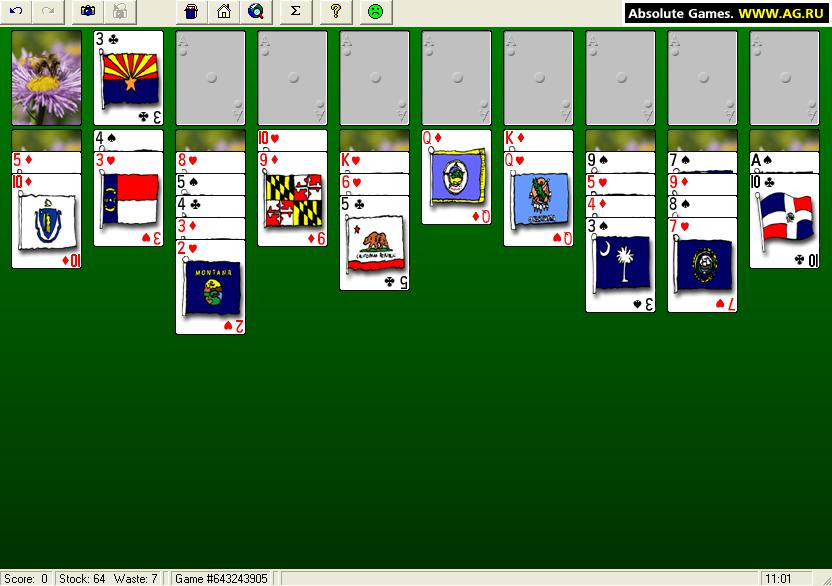Click the 4 of spades card
The height and width of the screenshot is (586, 832).
(128, 141)
